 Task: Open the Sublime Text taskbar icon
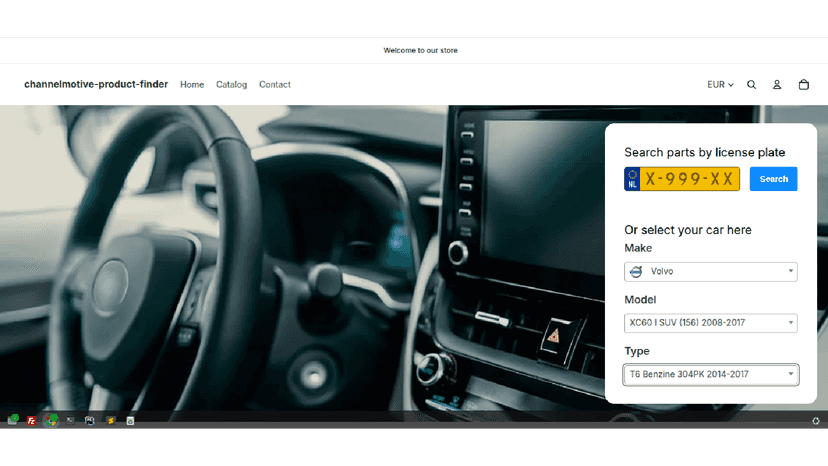(110, 421)
